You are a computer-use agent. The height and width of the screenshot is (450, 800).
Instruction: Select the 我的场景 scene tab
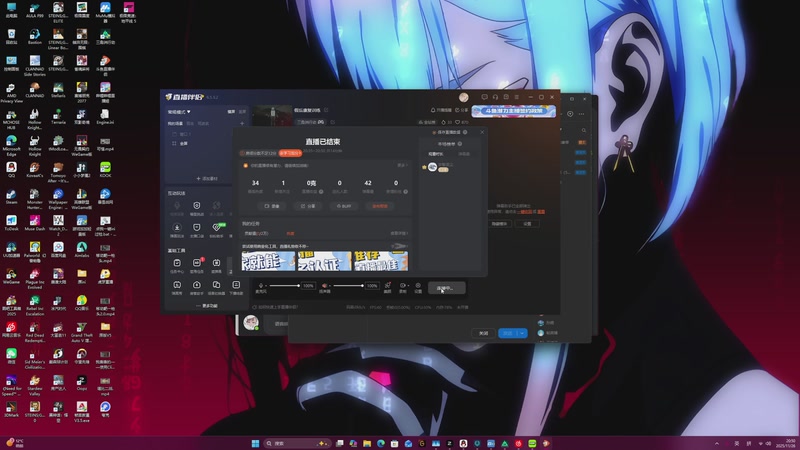[x=175, y=123]
